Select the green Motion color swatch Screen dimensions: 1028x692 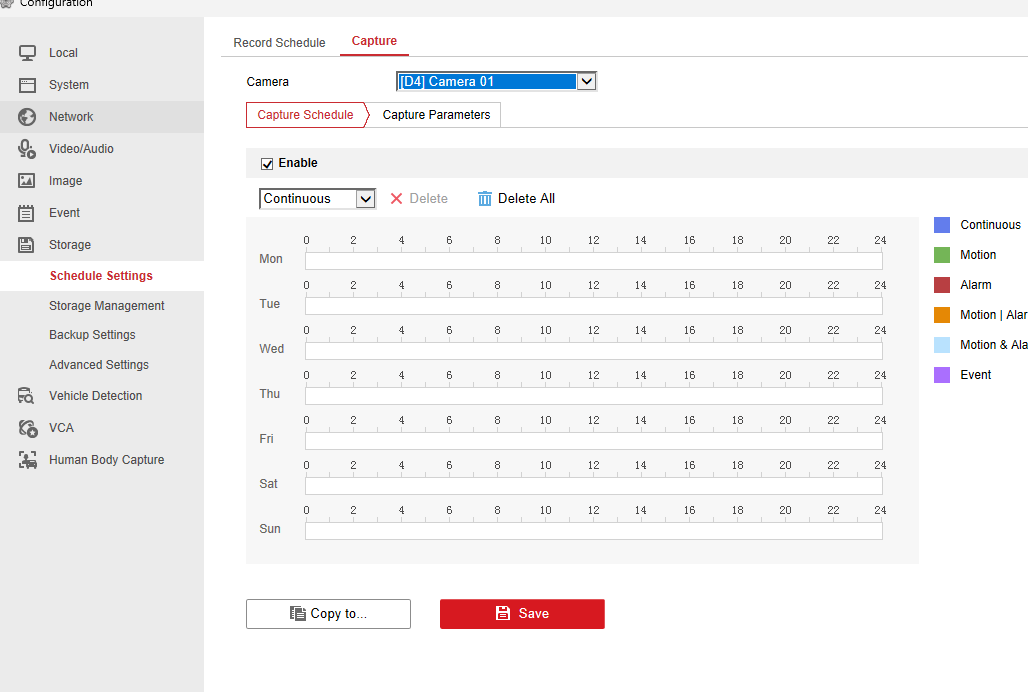[x=942, y=255]
